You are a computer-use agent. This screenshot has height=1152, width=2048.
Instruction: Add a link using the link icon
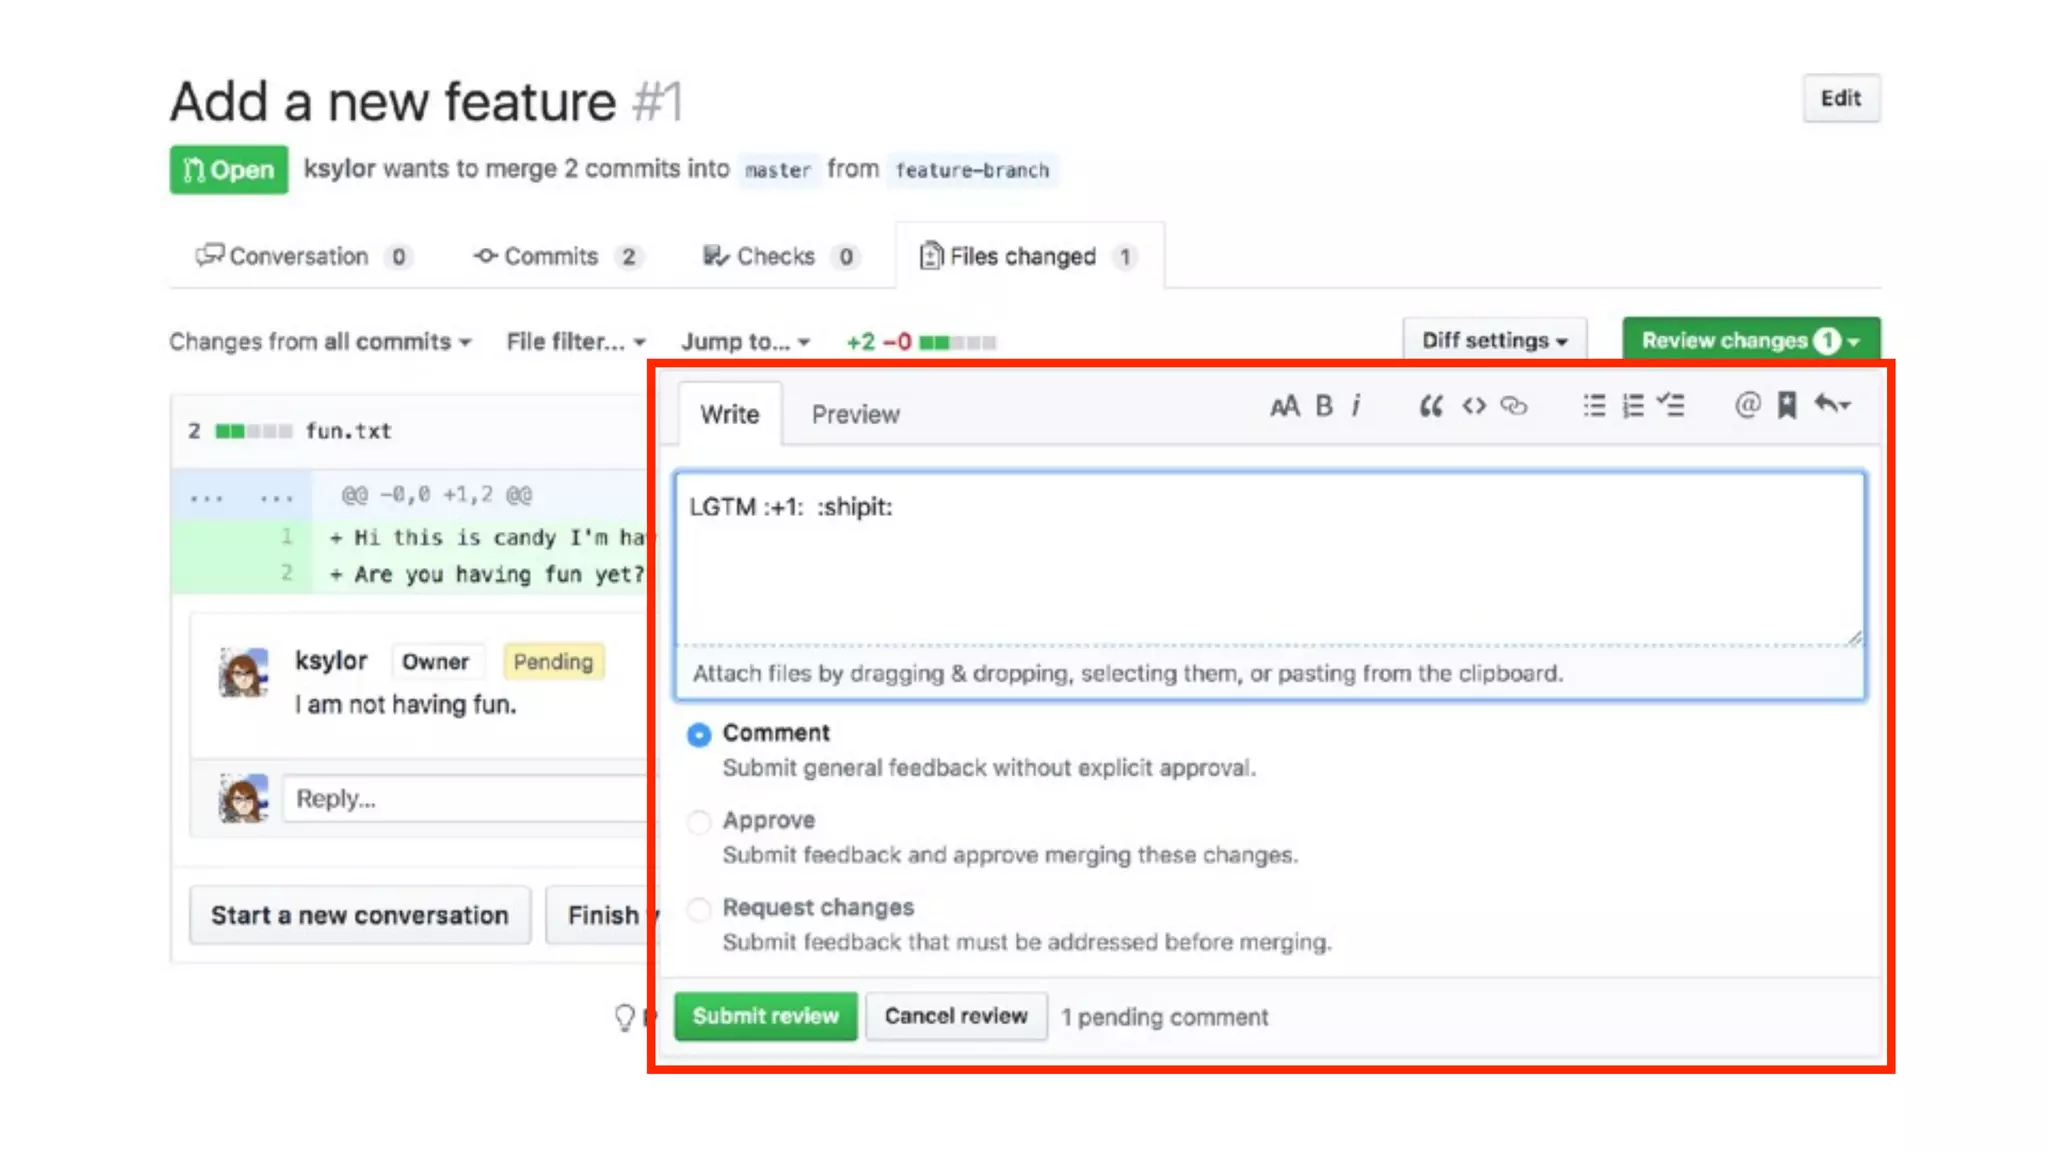click(1514, 406)
